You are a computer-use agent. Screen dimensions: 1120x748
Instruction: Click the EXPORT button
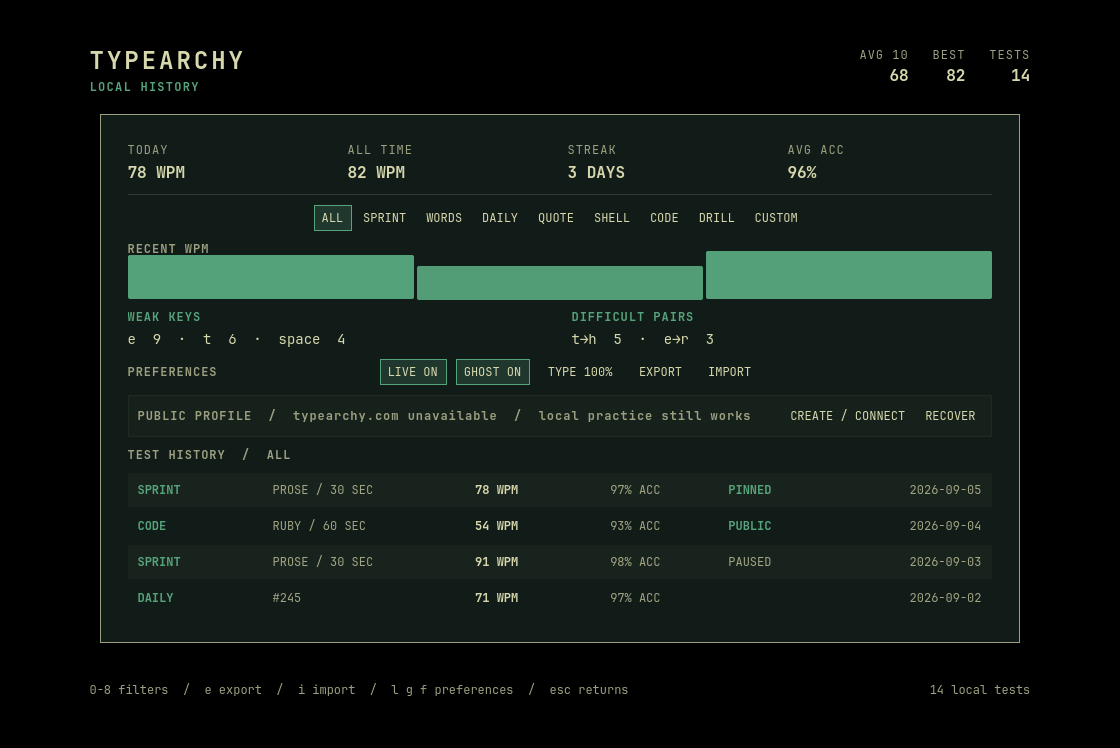coord(660,371)
